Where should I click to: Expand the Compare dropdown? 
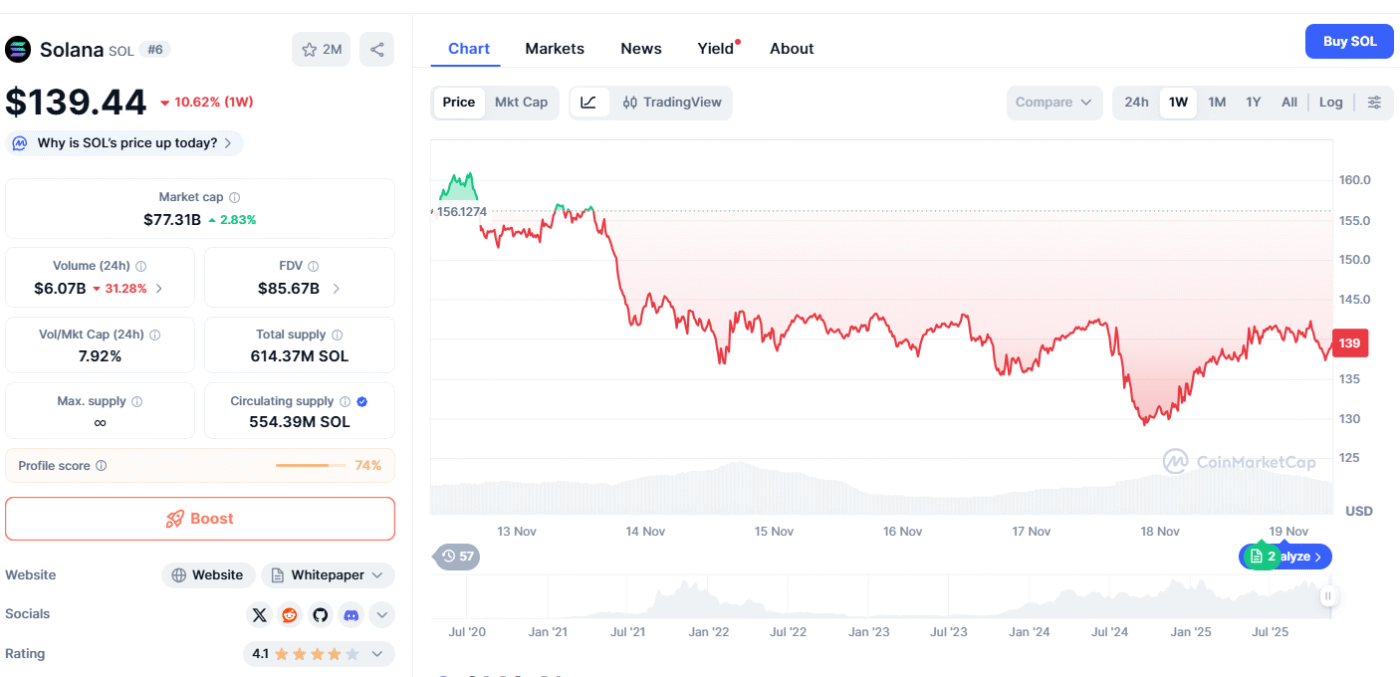pos(1054,102)
